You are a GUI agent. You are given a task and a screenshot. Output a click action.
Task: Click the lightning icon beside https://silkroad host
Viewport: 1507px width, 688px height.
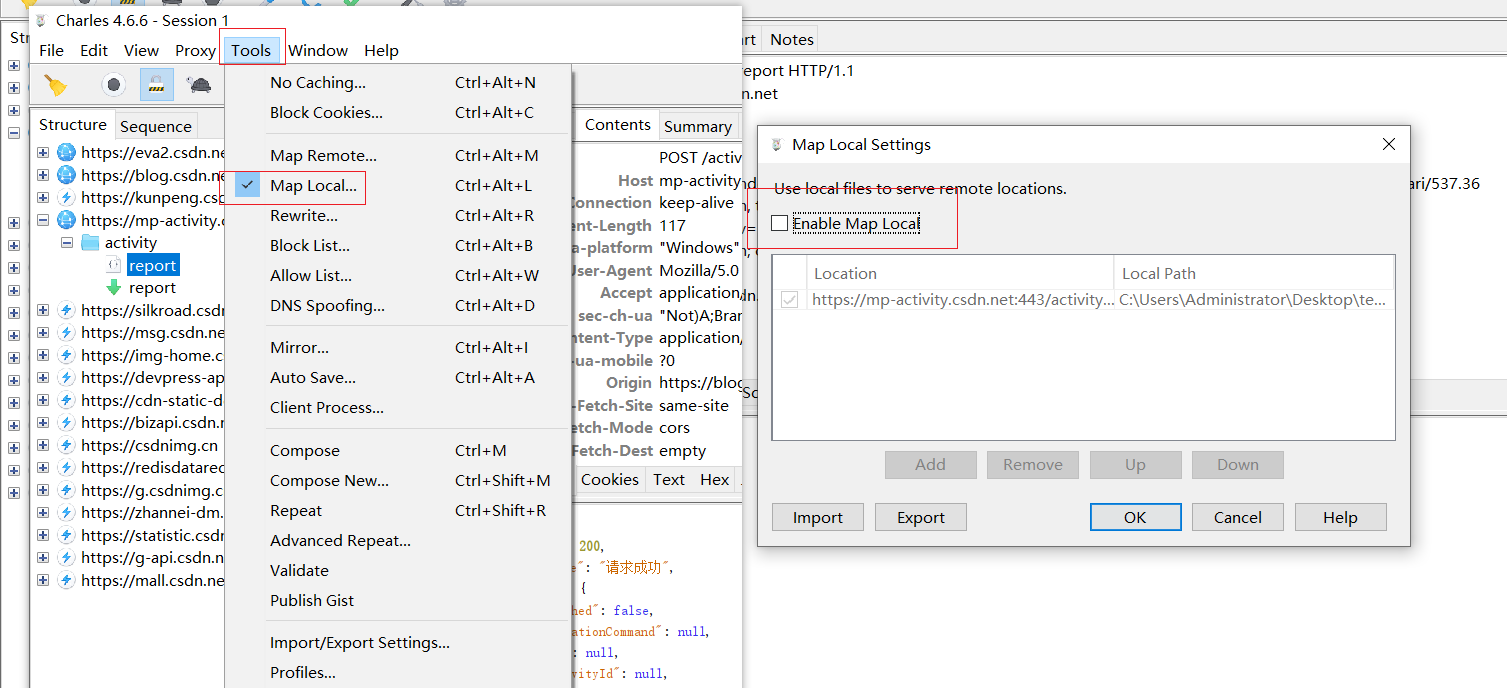[66, 310]
